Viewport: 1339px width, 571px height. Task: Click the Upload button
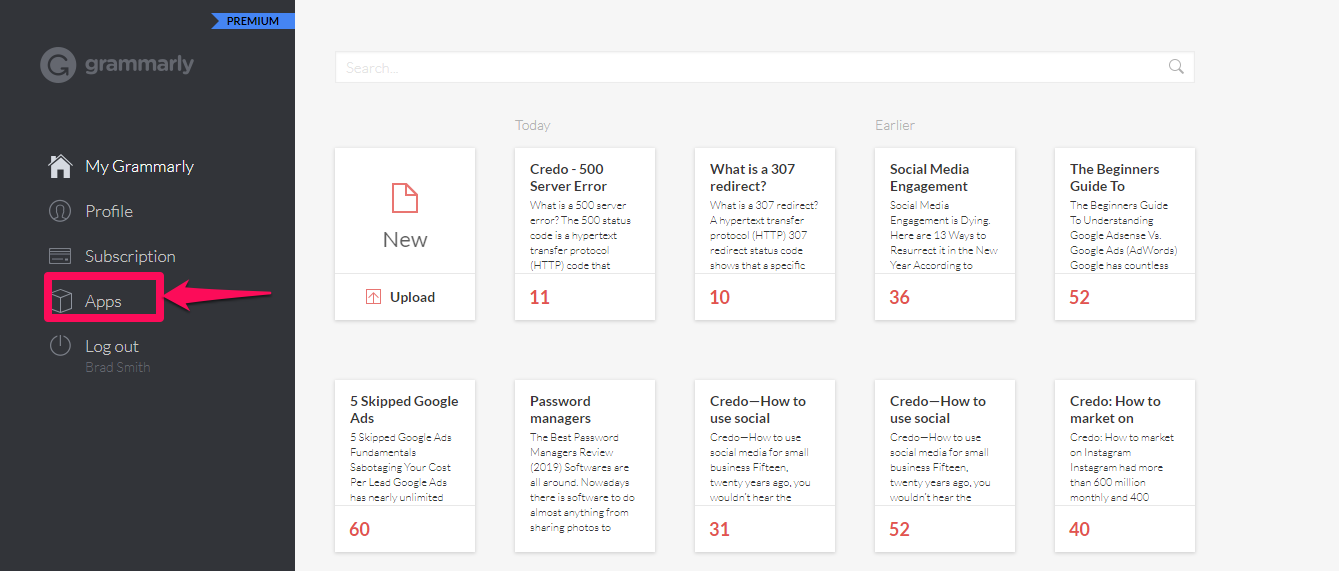pos(405,297)
